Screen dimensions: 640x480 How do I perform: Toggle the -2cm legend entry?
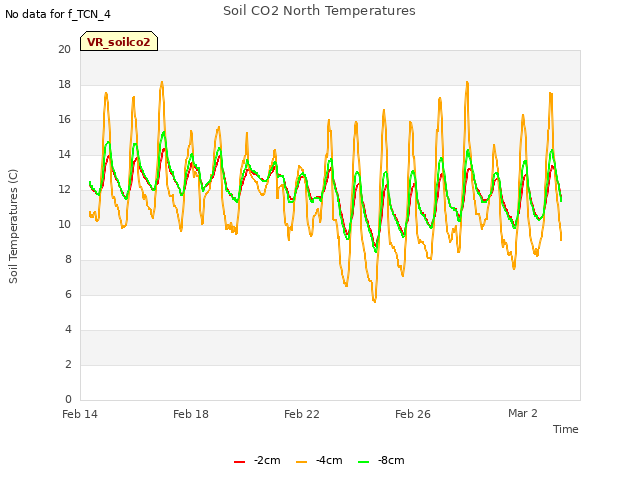point(257,460)
